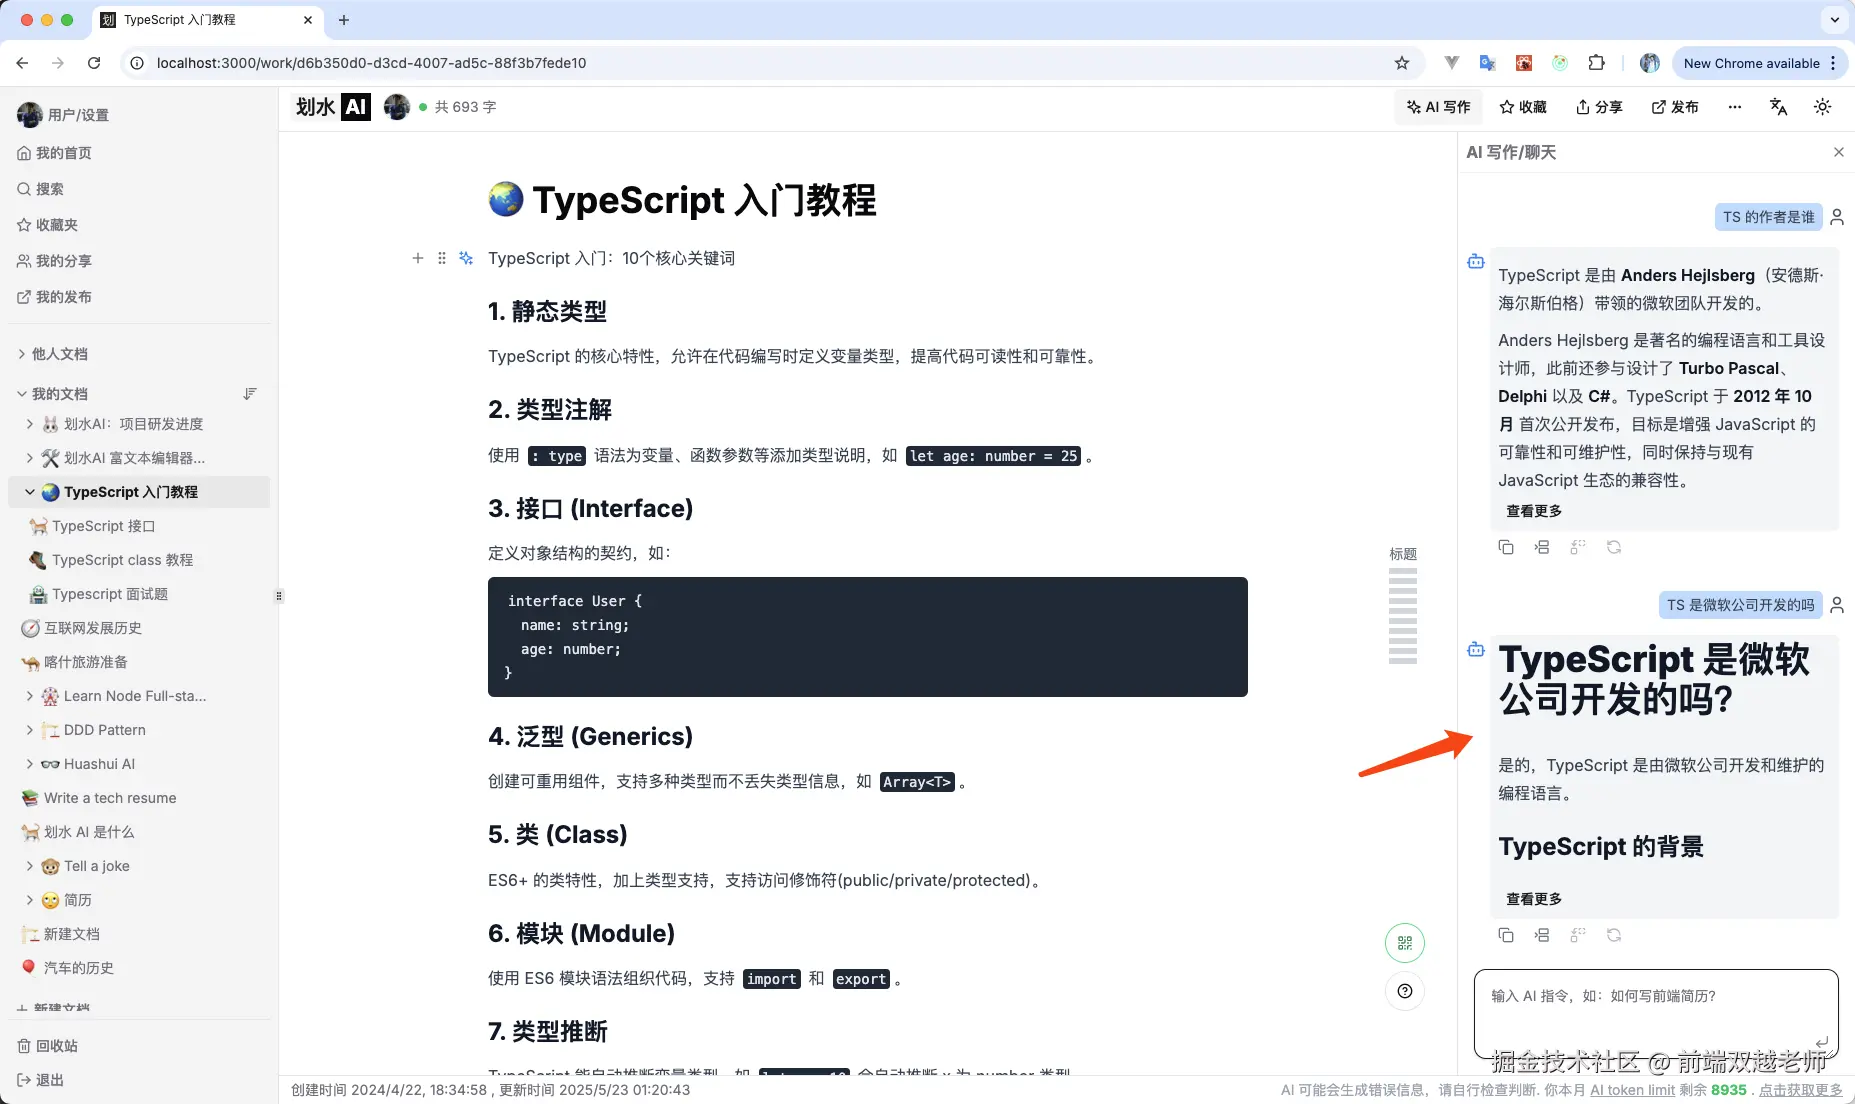The height and width of the screenshot is (1104, 1855).
Task: Click the 发布 publish button
Action: 1675,107
